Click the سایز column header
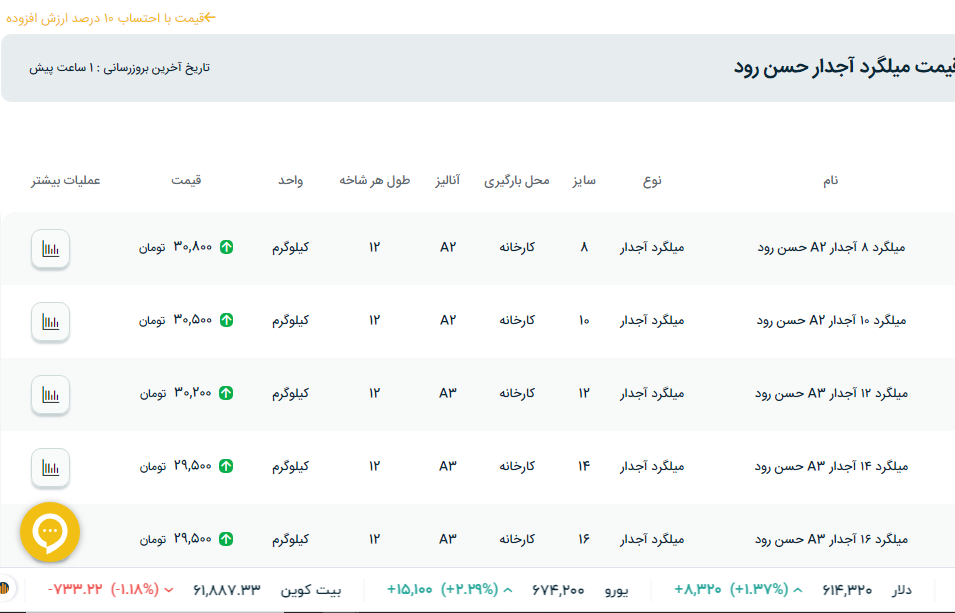 click(584, 181)
